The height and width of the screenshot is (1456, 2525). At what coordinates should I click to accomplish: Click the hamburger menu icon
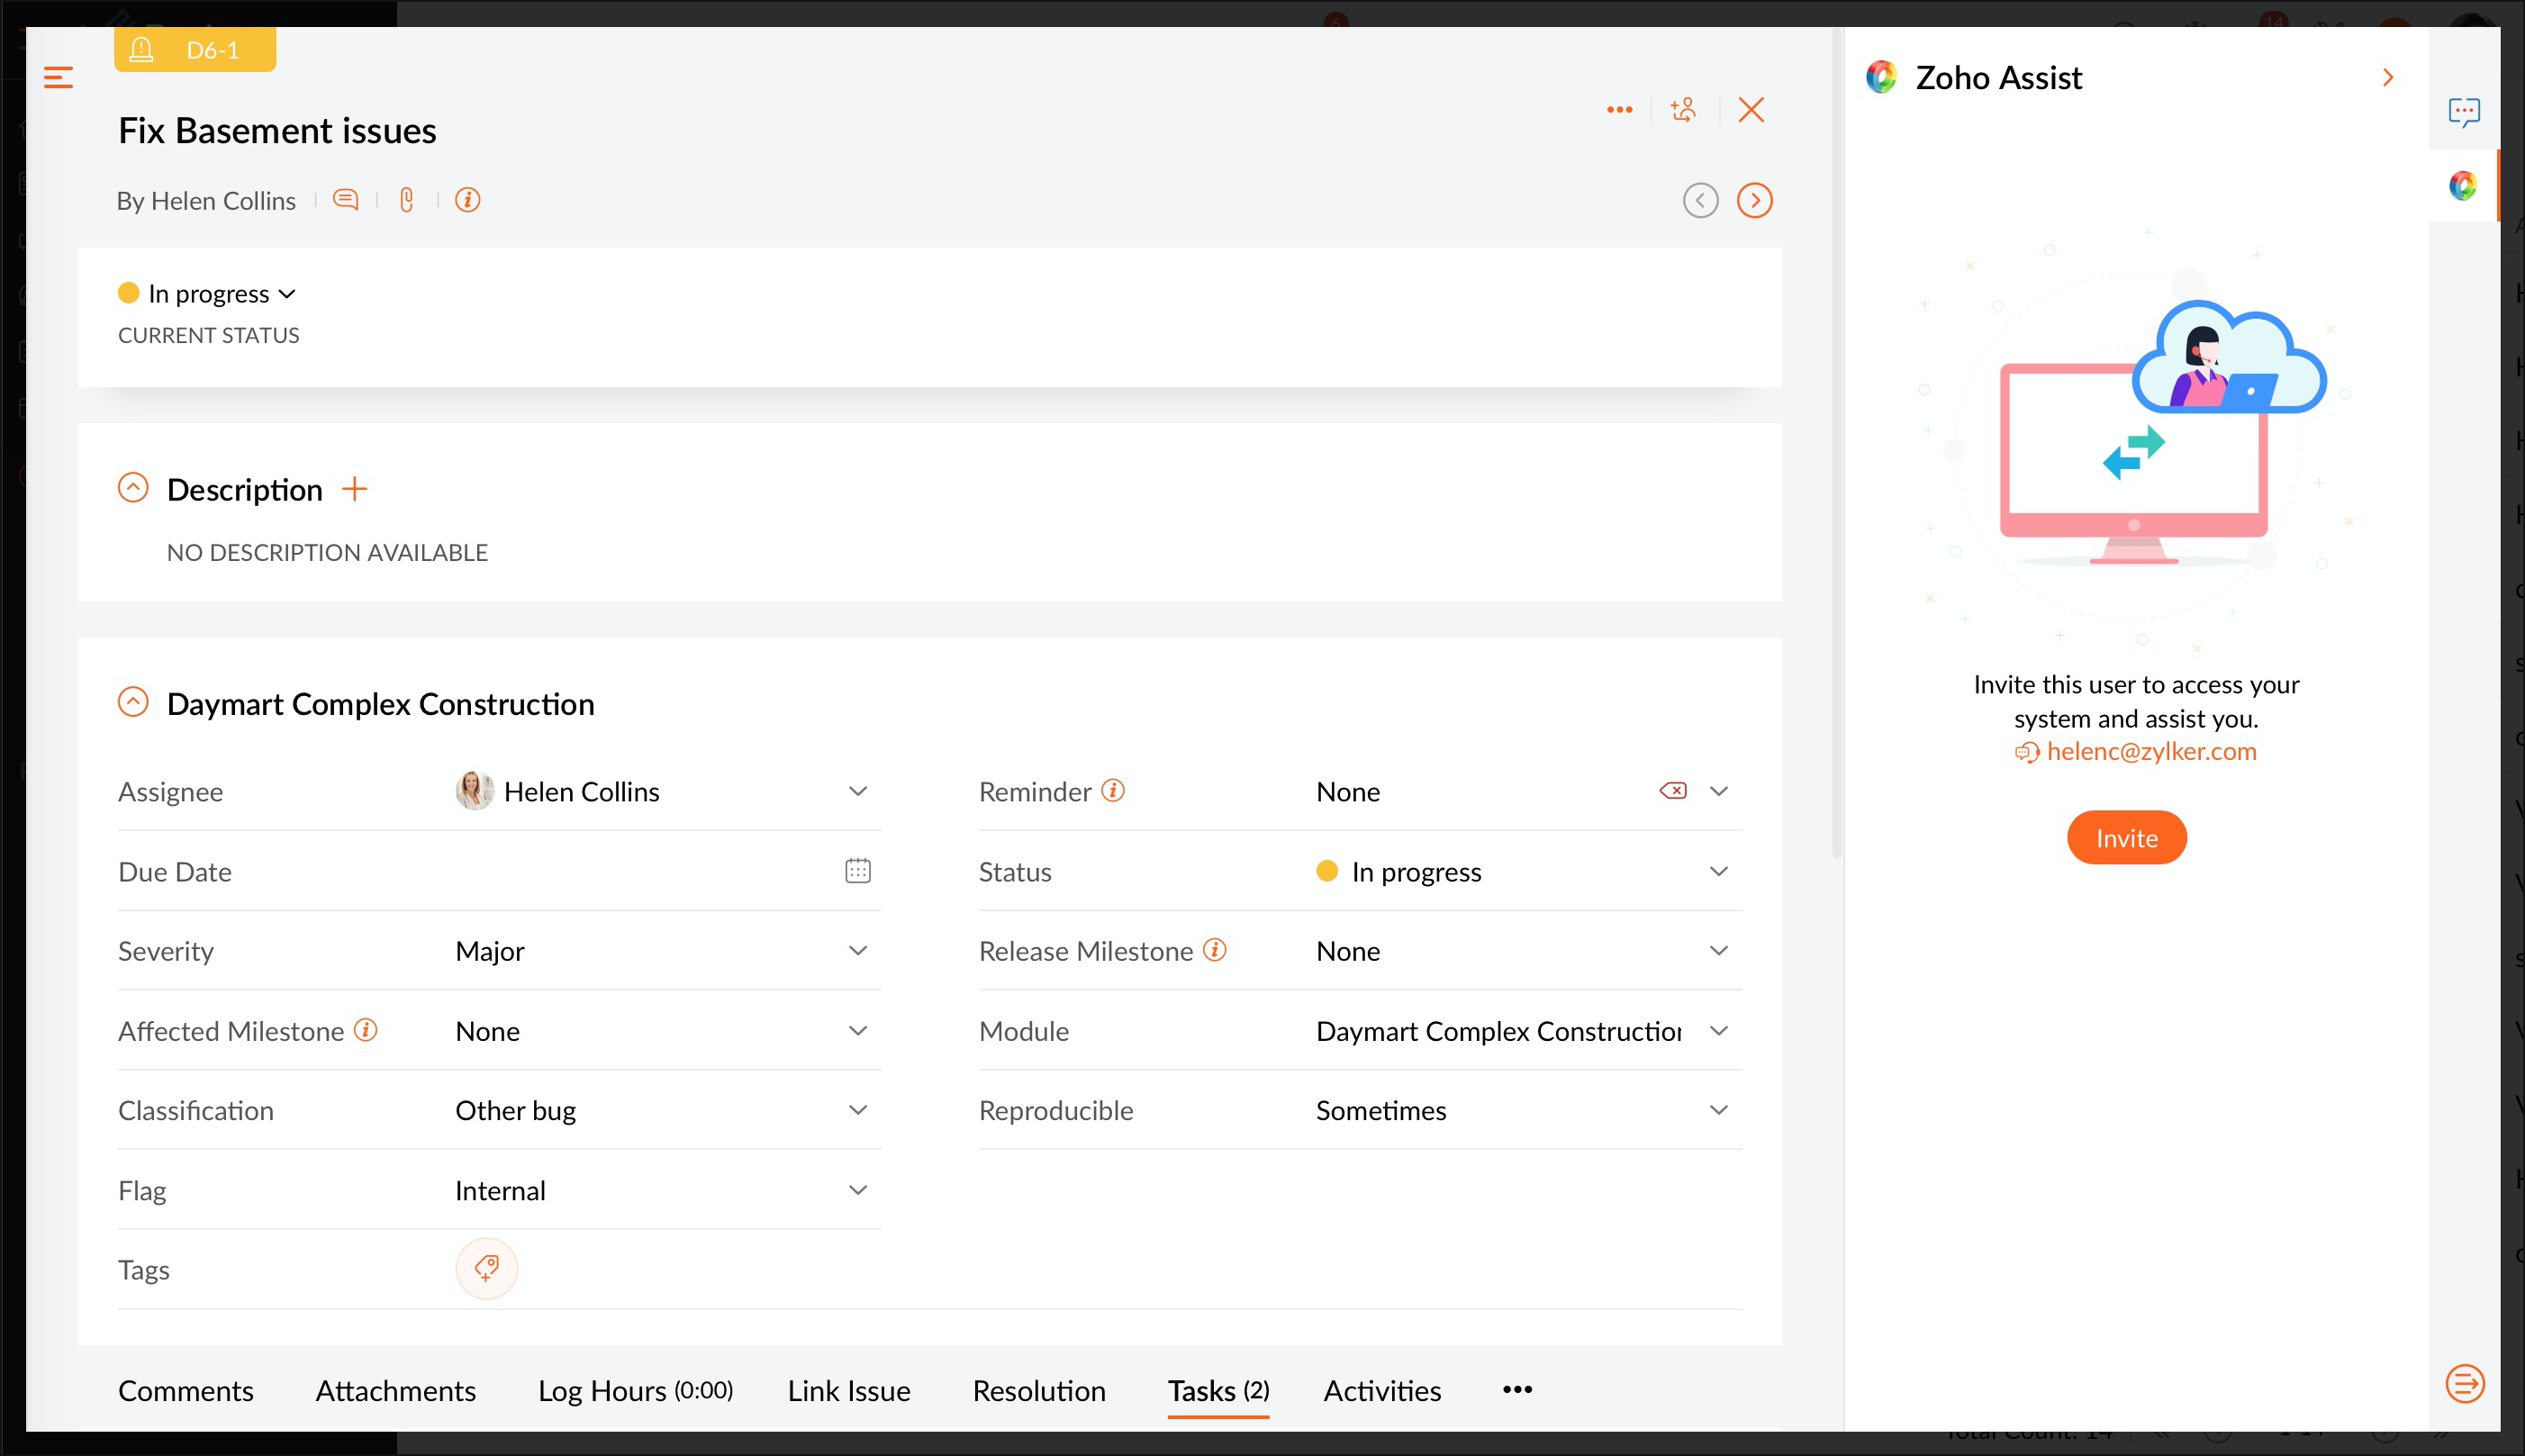(58, 77)
